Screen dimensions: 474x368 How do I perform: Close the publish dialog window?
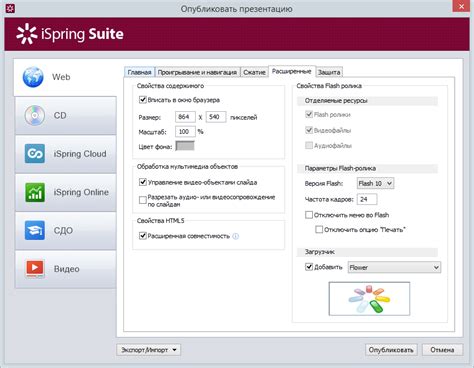(x=461, y=6)
